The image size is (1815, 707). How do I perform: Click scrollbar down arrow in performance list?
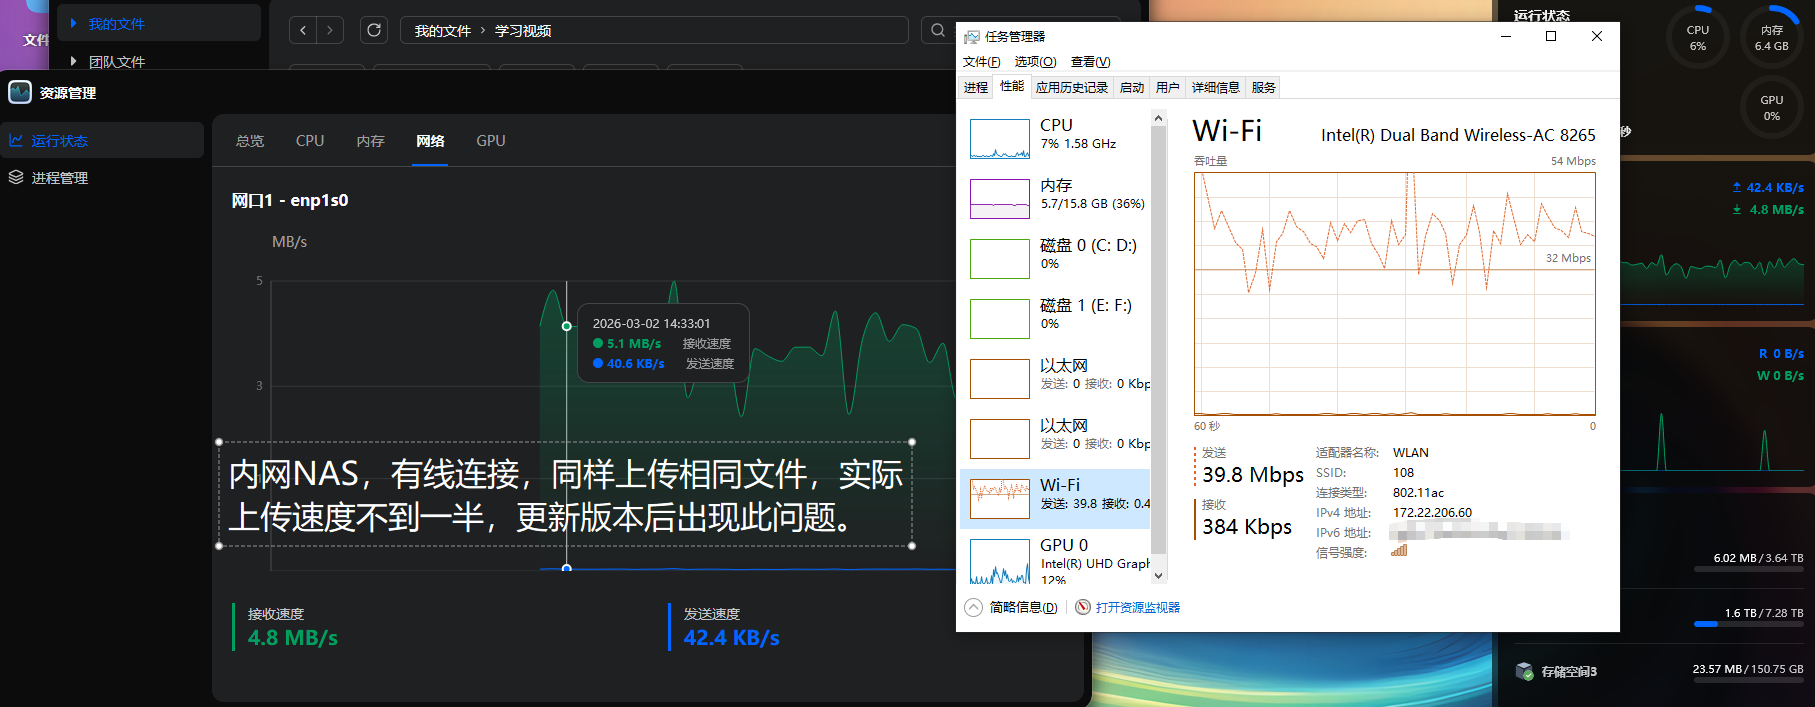tap(1159, 576)
